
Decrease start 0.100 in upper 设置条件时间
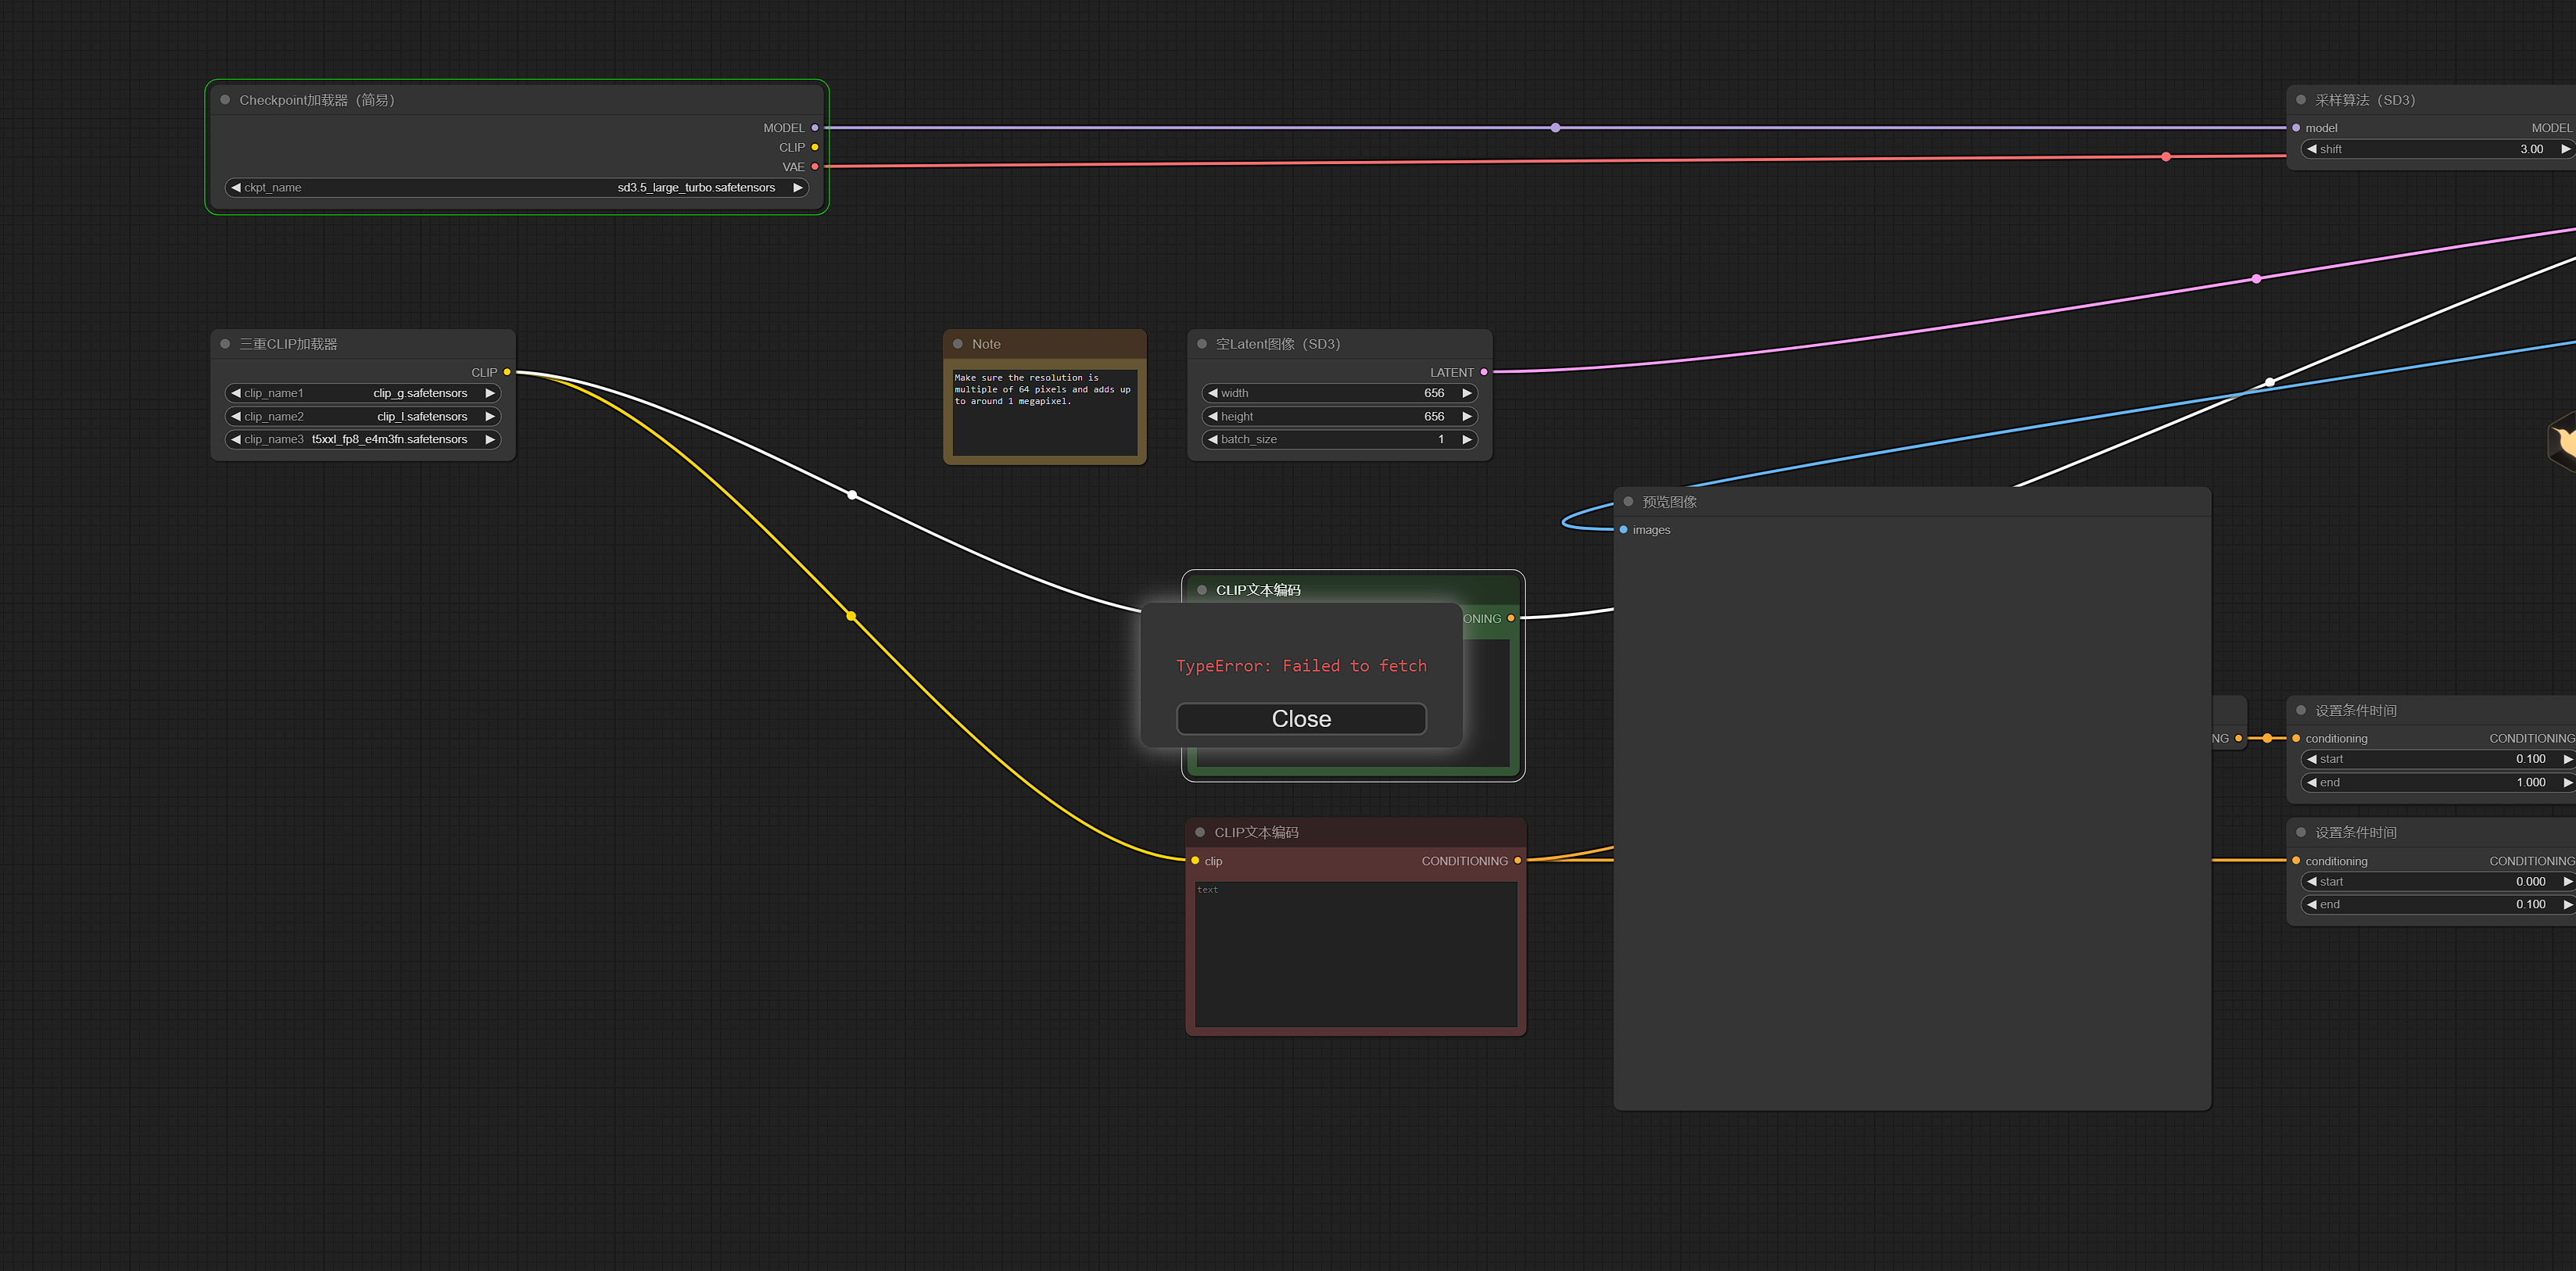2312,759
